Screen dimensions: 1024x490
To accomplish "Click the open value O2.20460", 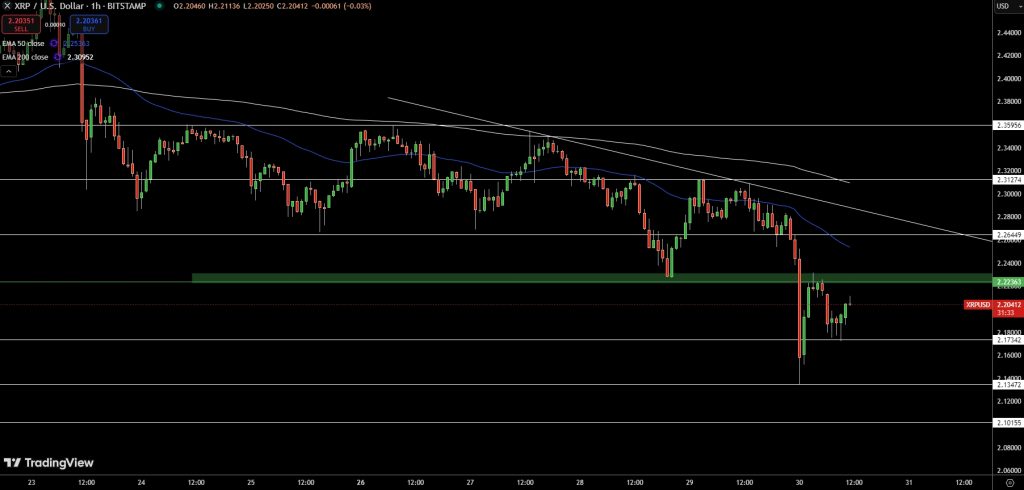I will pyautogui.click(x=190, y=5).
